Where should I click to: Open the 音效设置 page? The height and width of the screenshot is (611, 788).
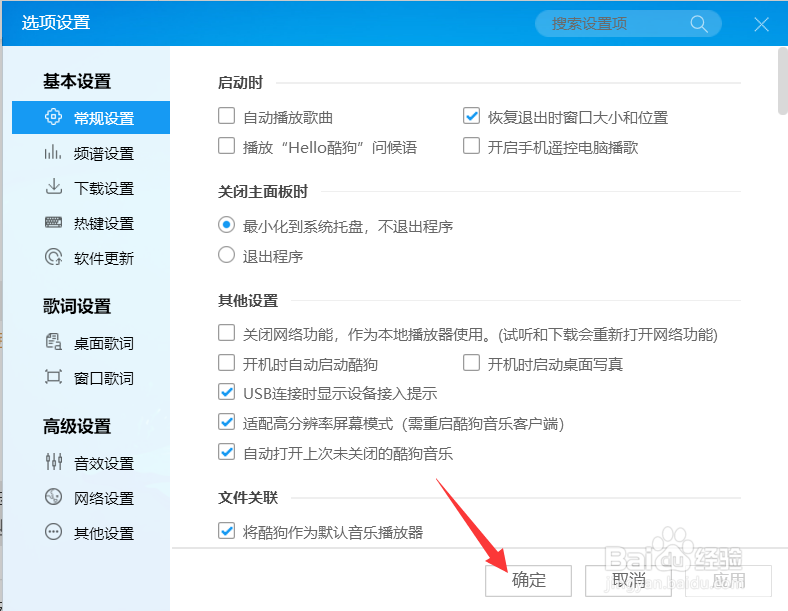(91, 463)
